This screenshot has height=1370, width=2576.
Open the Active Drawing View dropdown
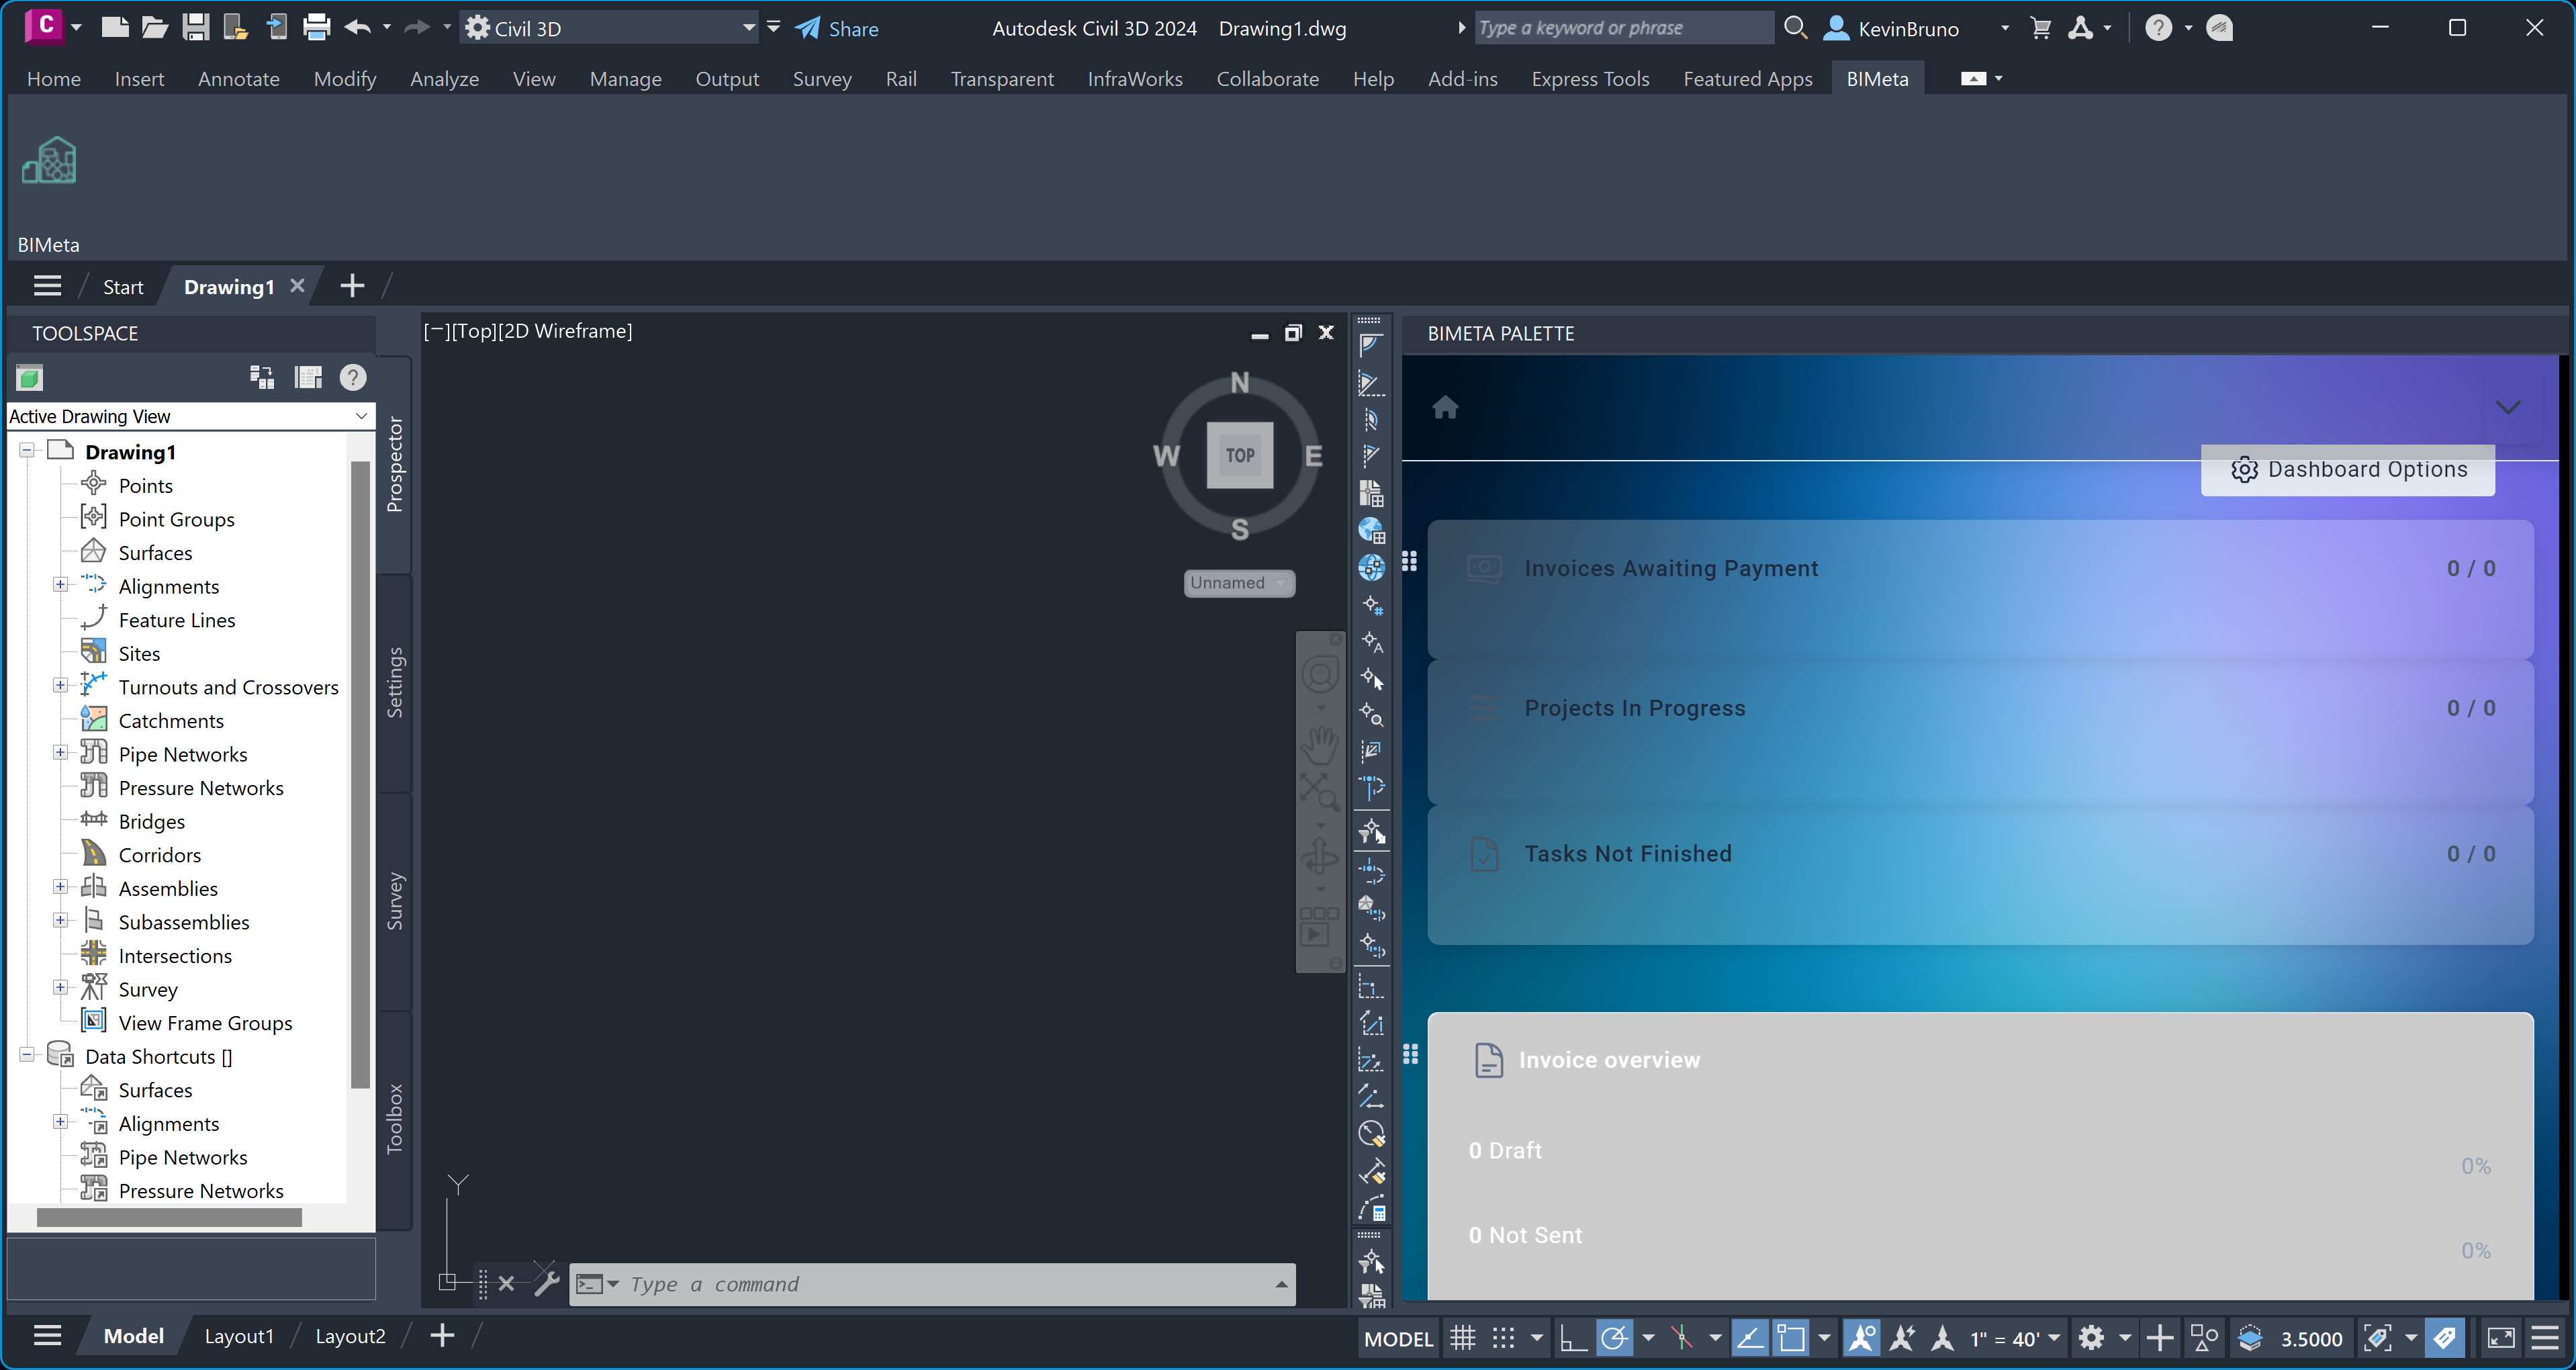pyautogui.click(x=190, y=416)
